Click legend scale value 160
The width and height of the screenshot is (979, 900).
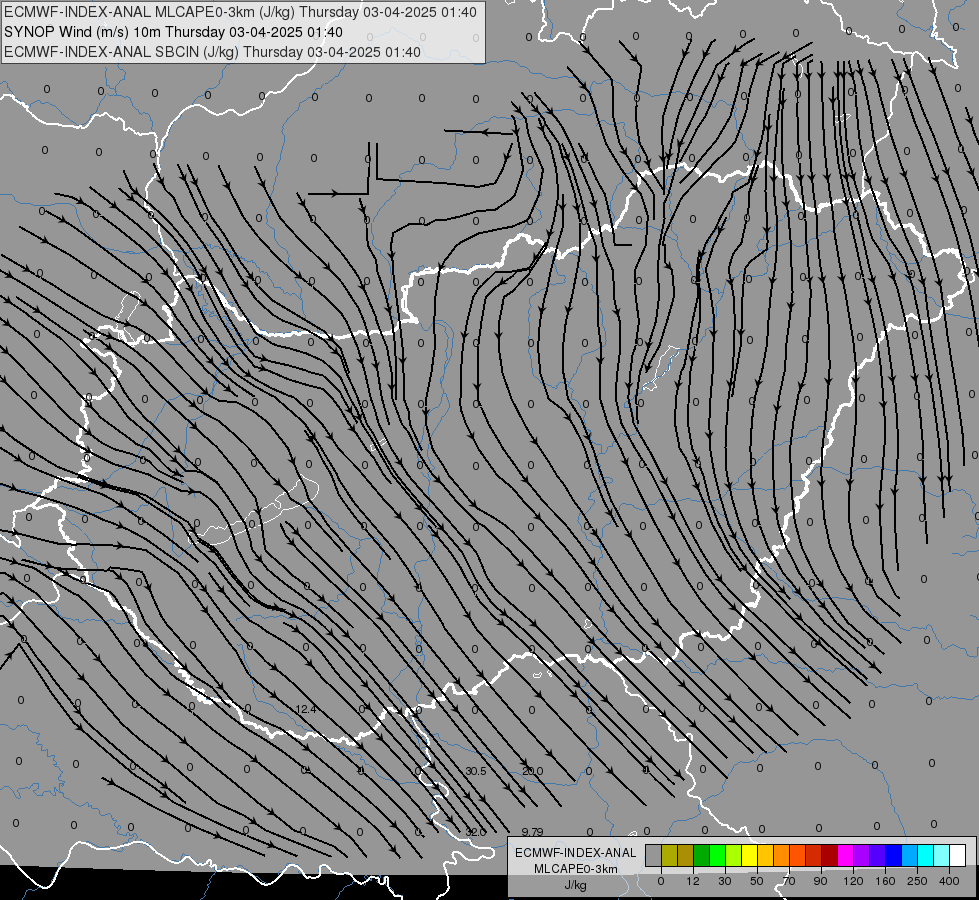(x=885, y=881)
